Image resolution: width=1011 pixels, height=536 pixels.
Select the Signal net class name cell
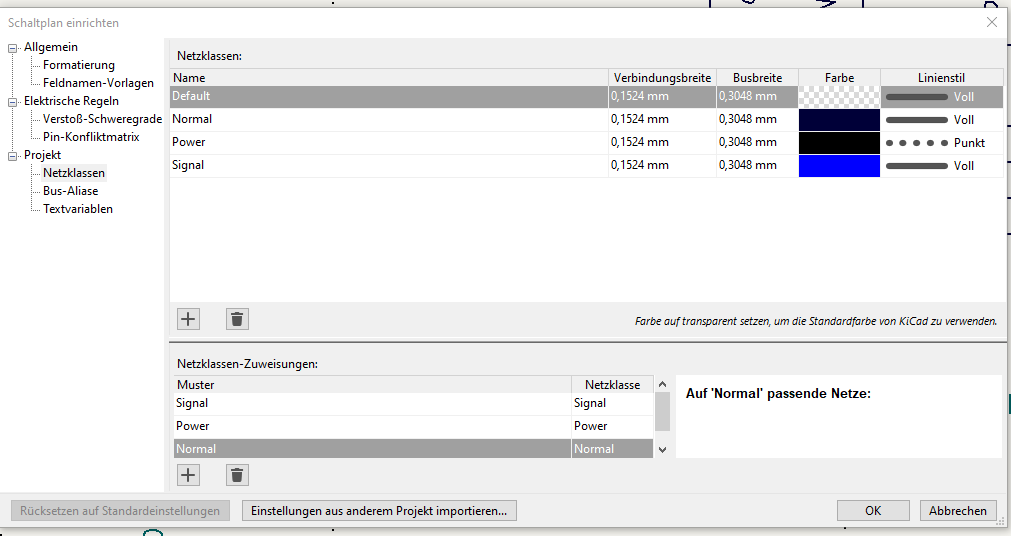pos(389,166)
